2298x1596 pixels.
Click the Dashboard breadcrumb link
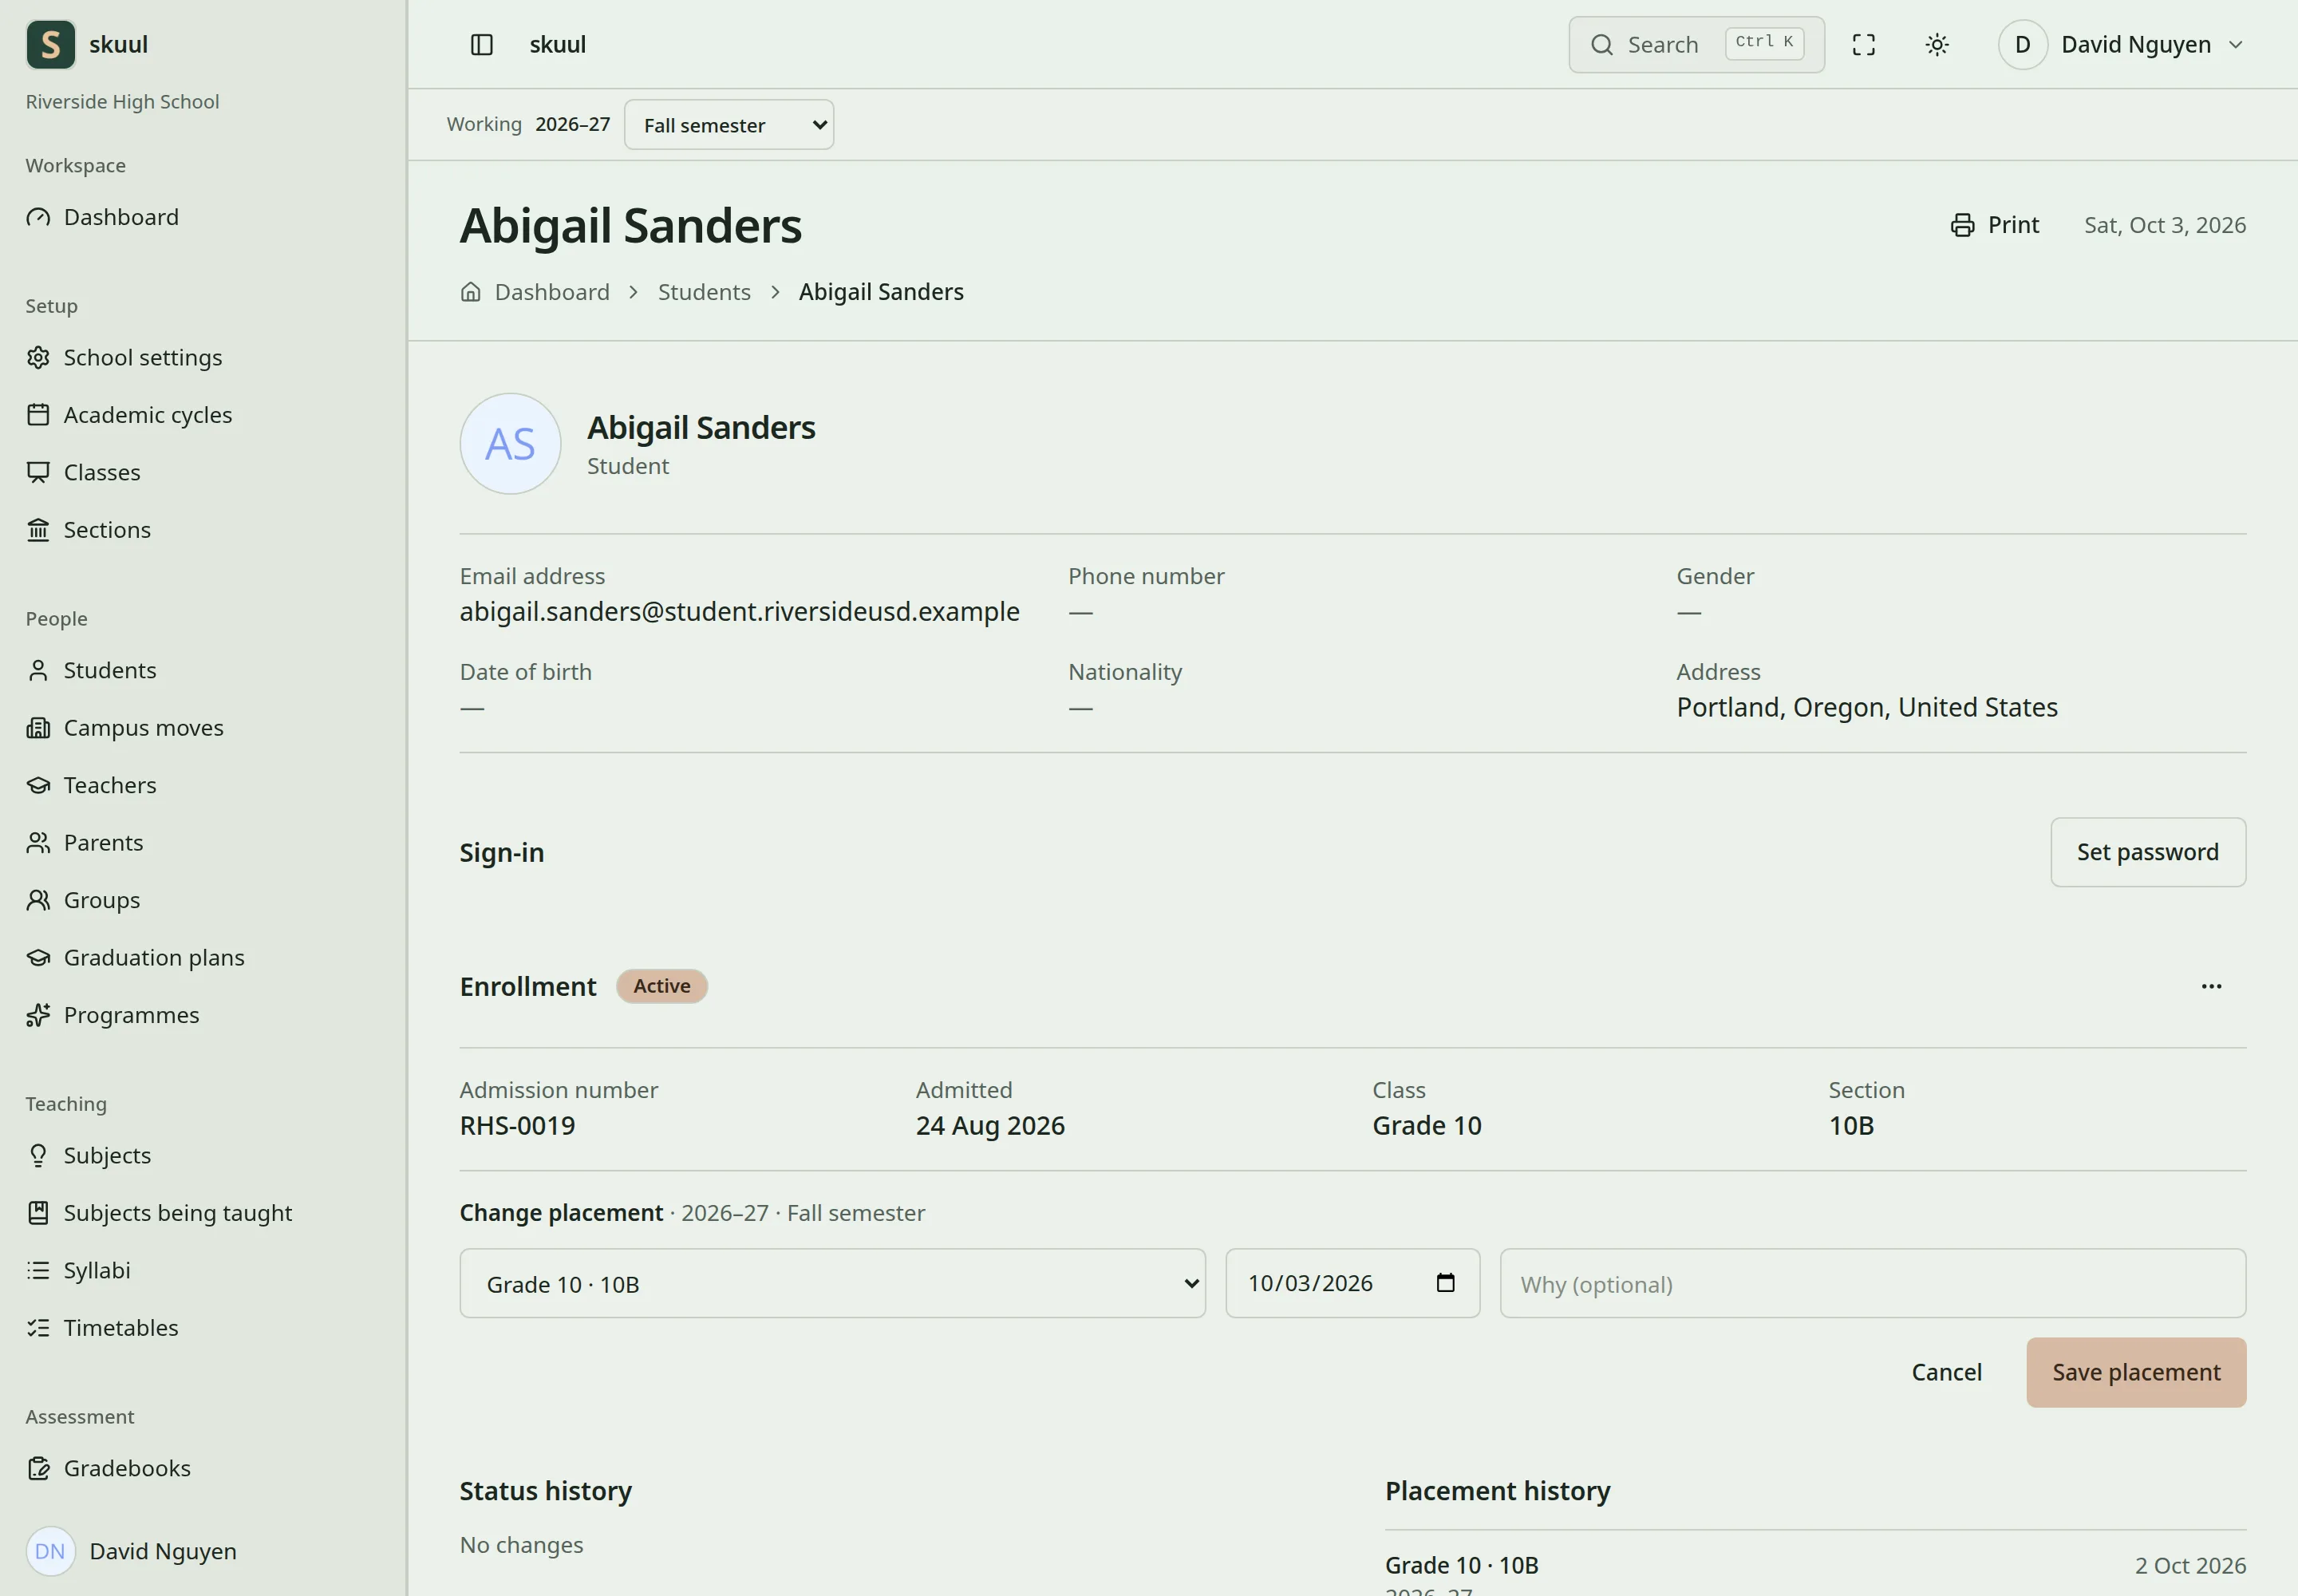[x=552, y=292]
